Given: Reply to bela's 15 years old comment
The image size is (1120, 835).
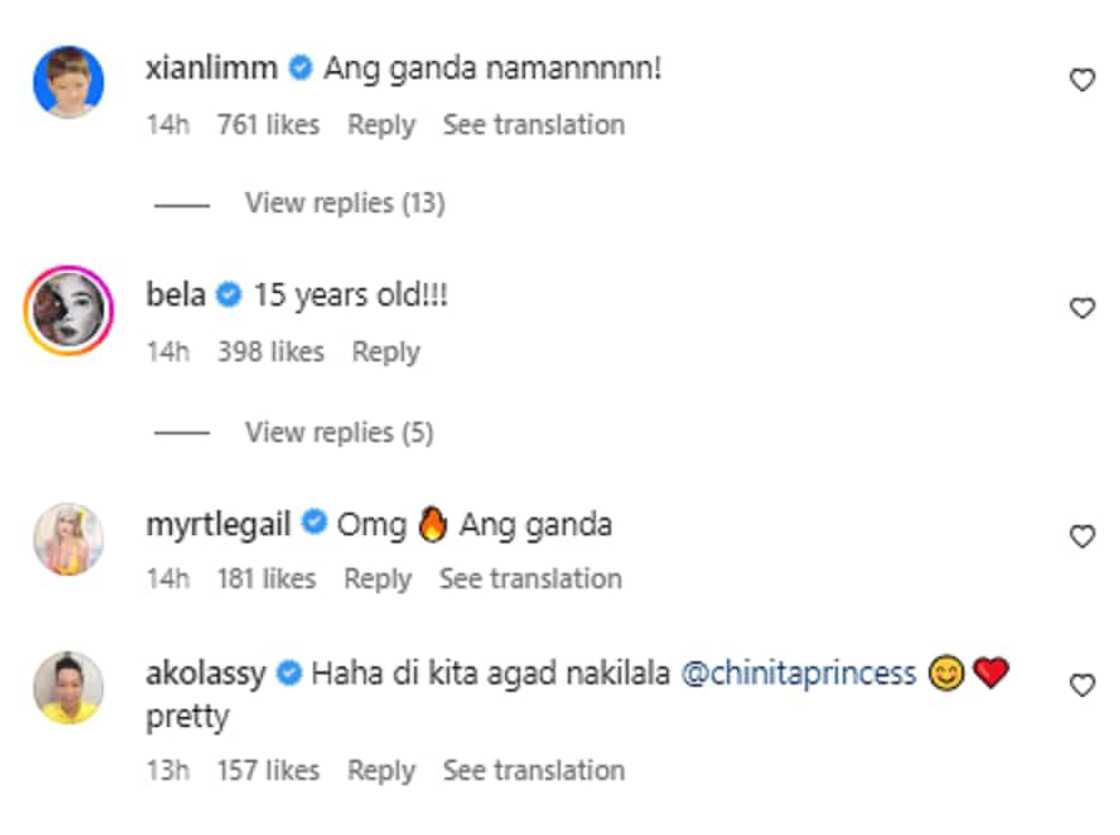Looking at the screenshot, I should tap(386, 352).
